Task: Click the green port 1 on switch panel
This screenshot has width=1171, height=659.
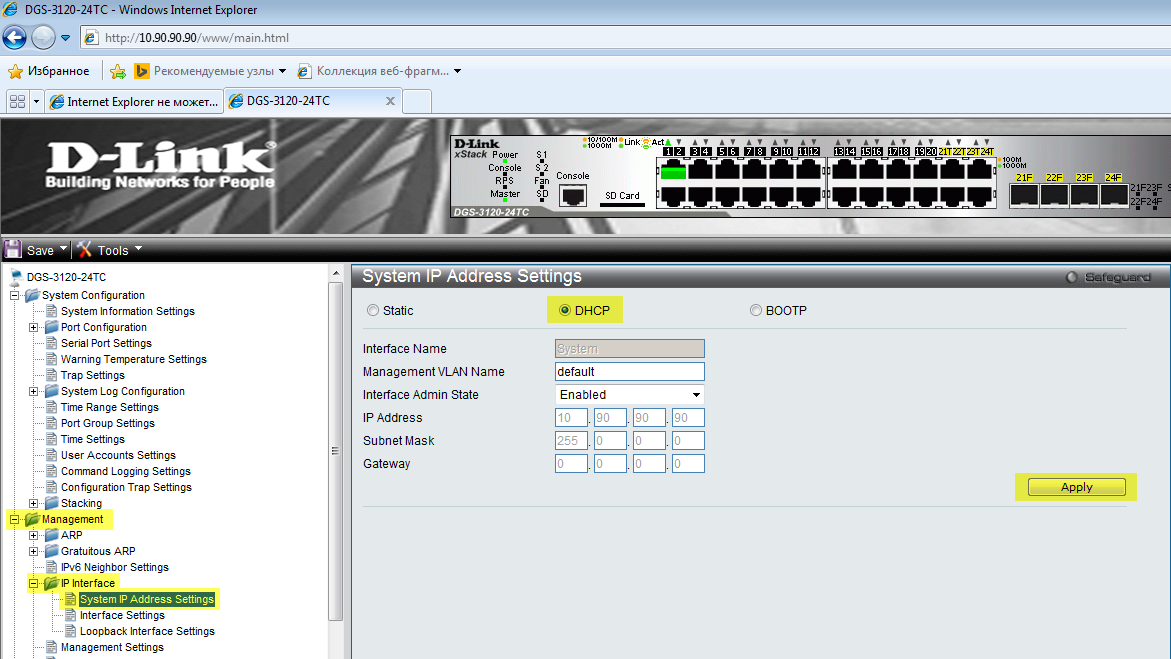Action: (x=672, y=171)
